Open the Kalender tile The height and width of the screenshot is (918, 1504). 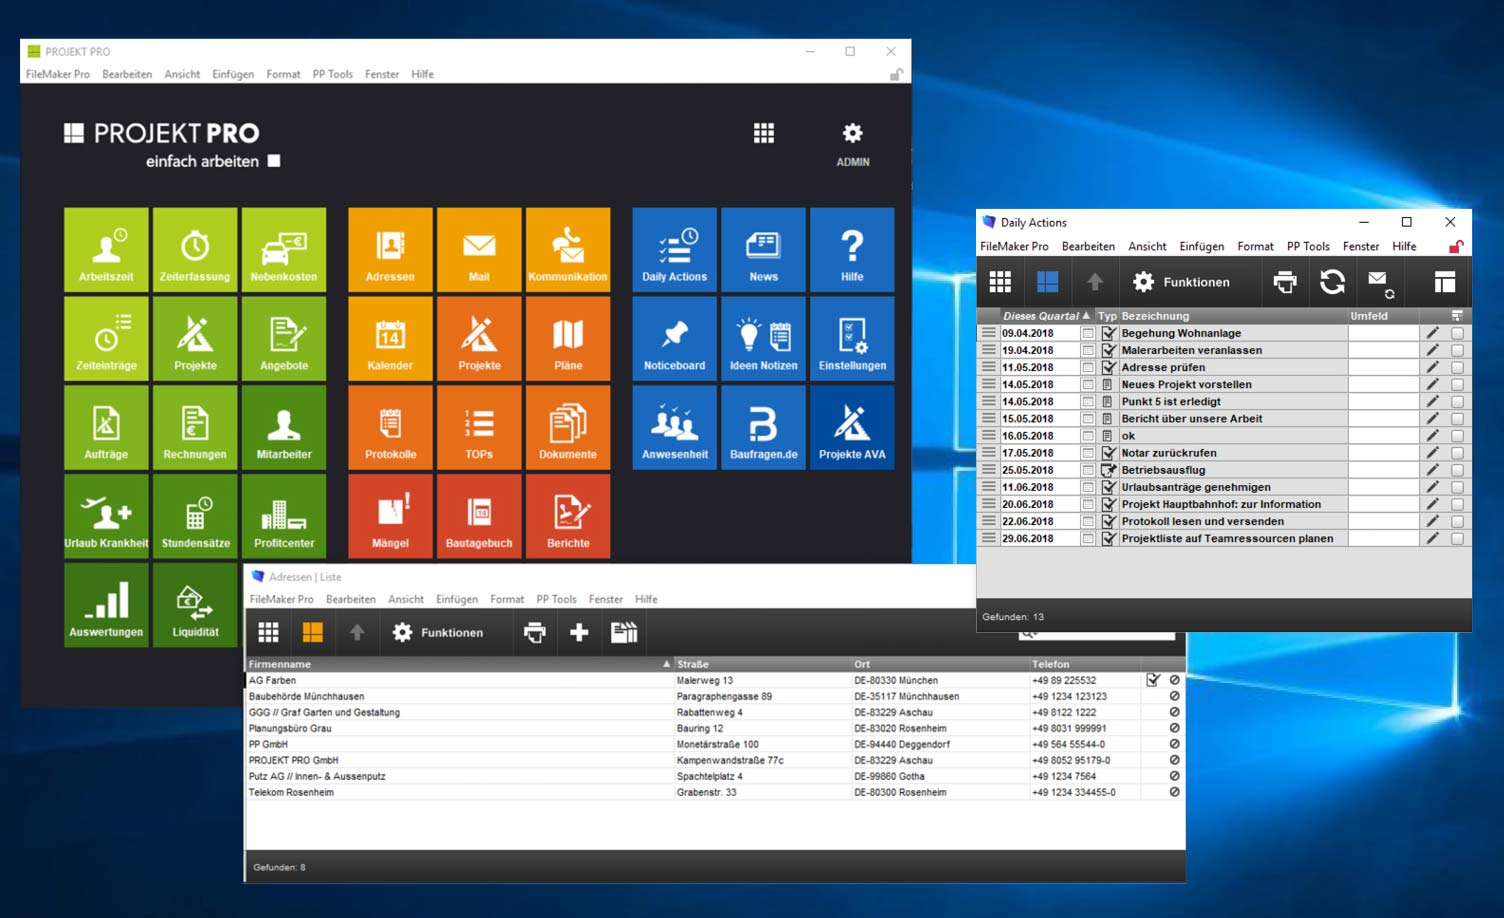(x=390, y=339)
